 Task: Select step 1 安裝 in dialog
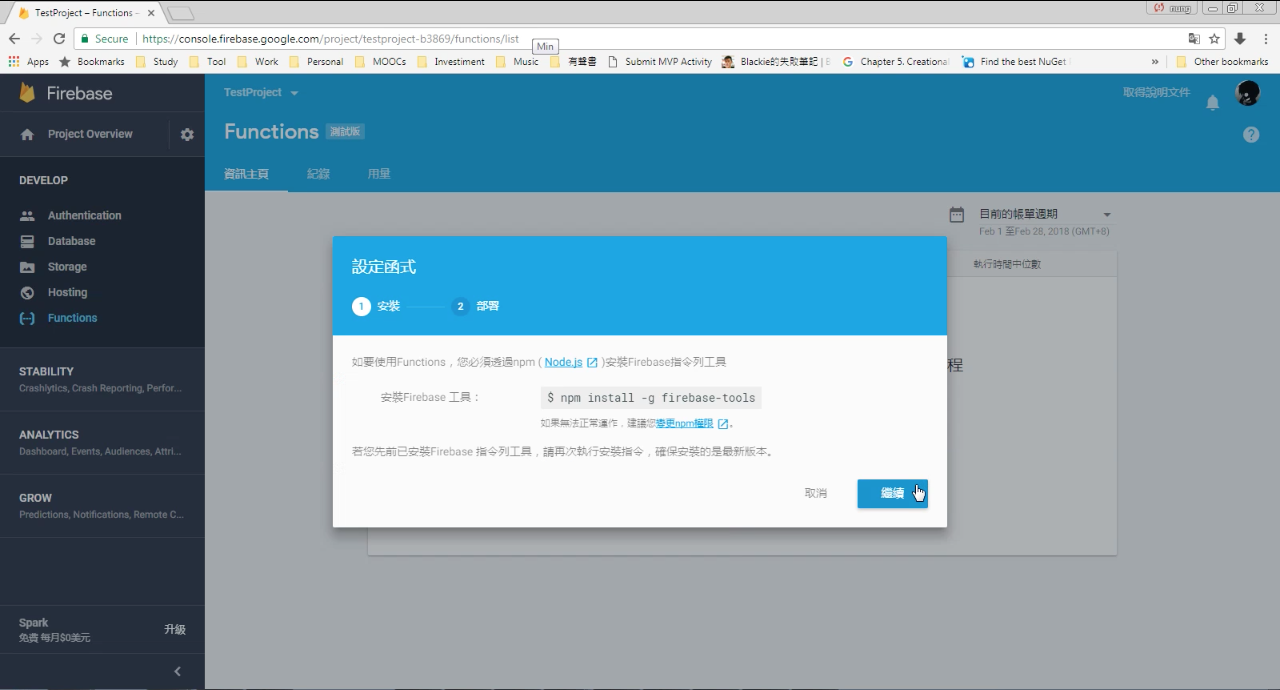click(376, 306)
